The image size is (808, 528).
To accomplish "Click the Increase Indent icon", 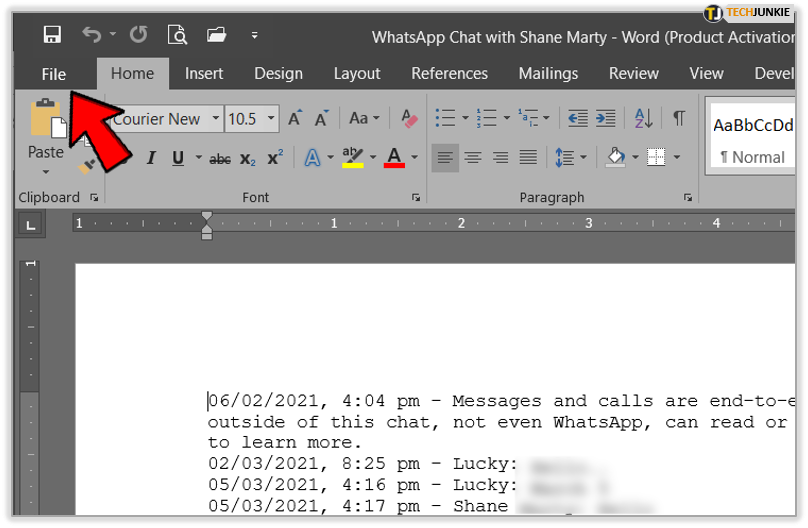I will [606, 118].
